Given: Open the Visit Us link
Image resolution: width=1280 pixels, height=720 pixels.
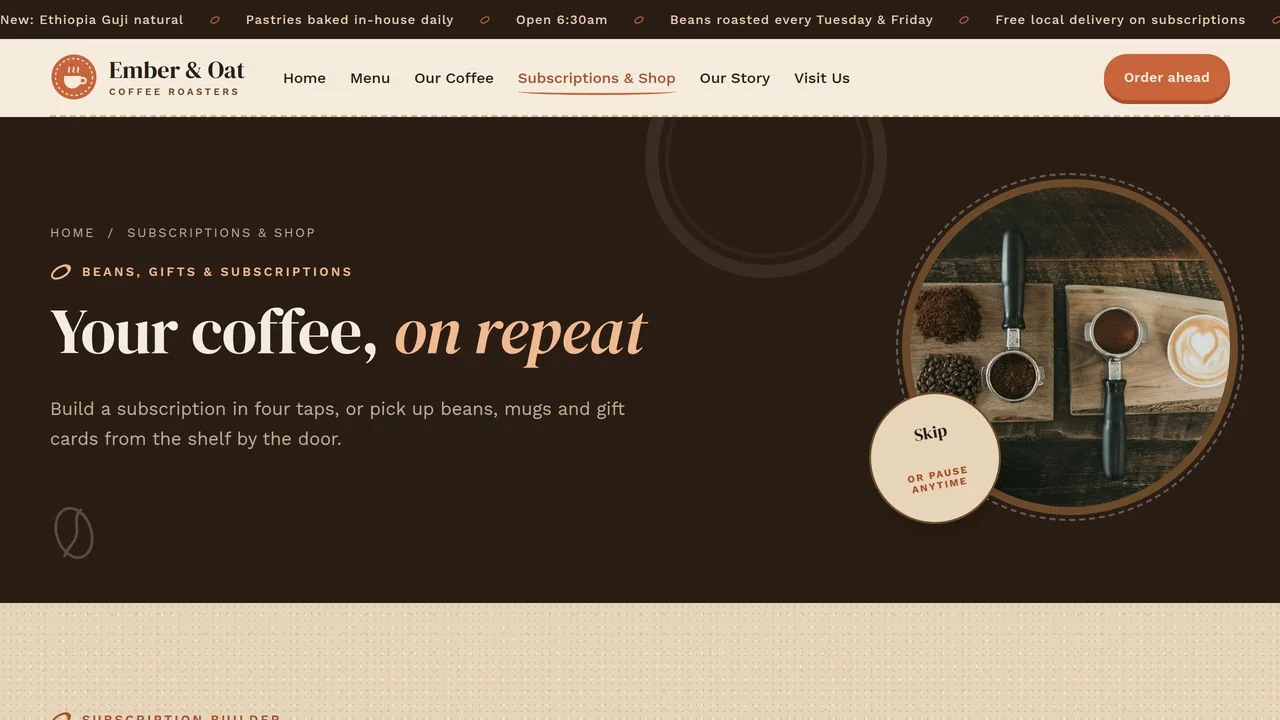Looking at the screenshot, I should click(822, 78).
